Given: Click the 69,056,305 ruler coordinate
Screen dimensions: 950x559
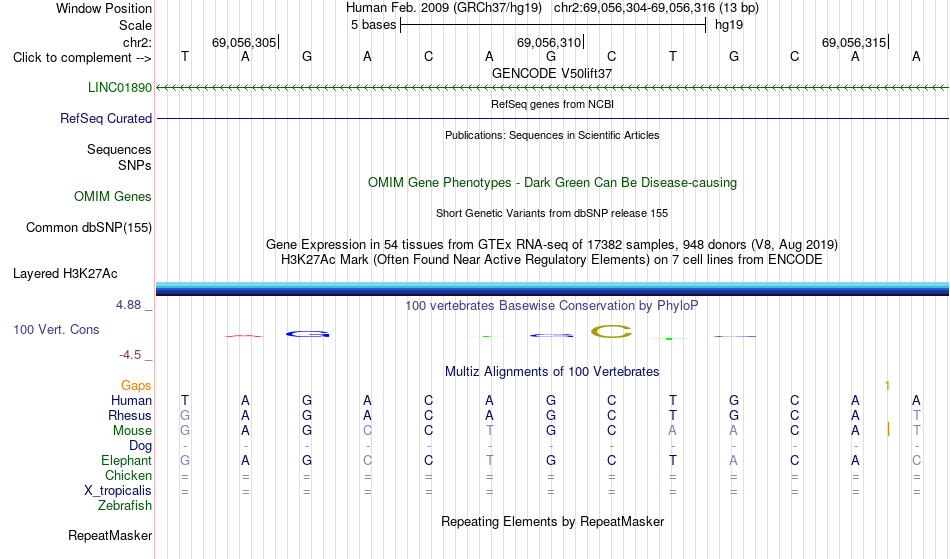Looking at the screenshot, I should [x=244, y=42].
